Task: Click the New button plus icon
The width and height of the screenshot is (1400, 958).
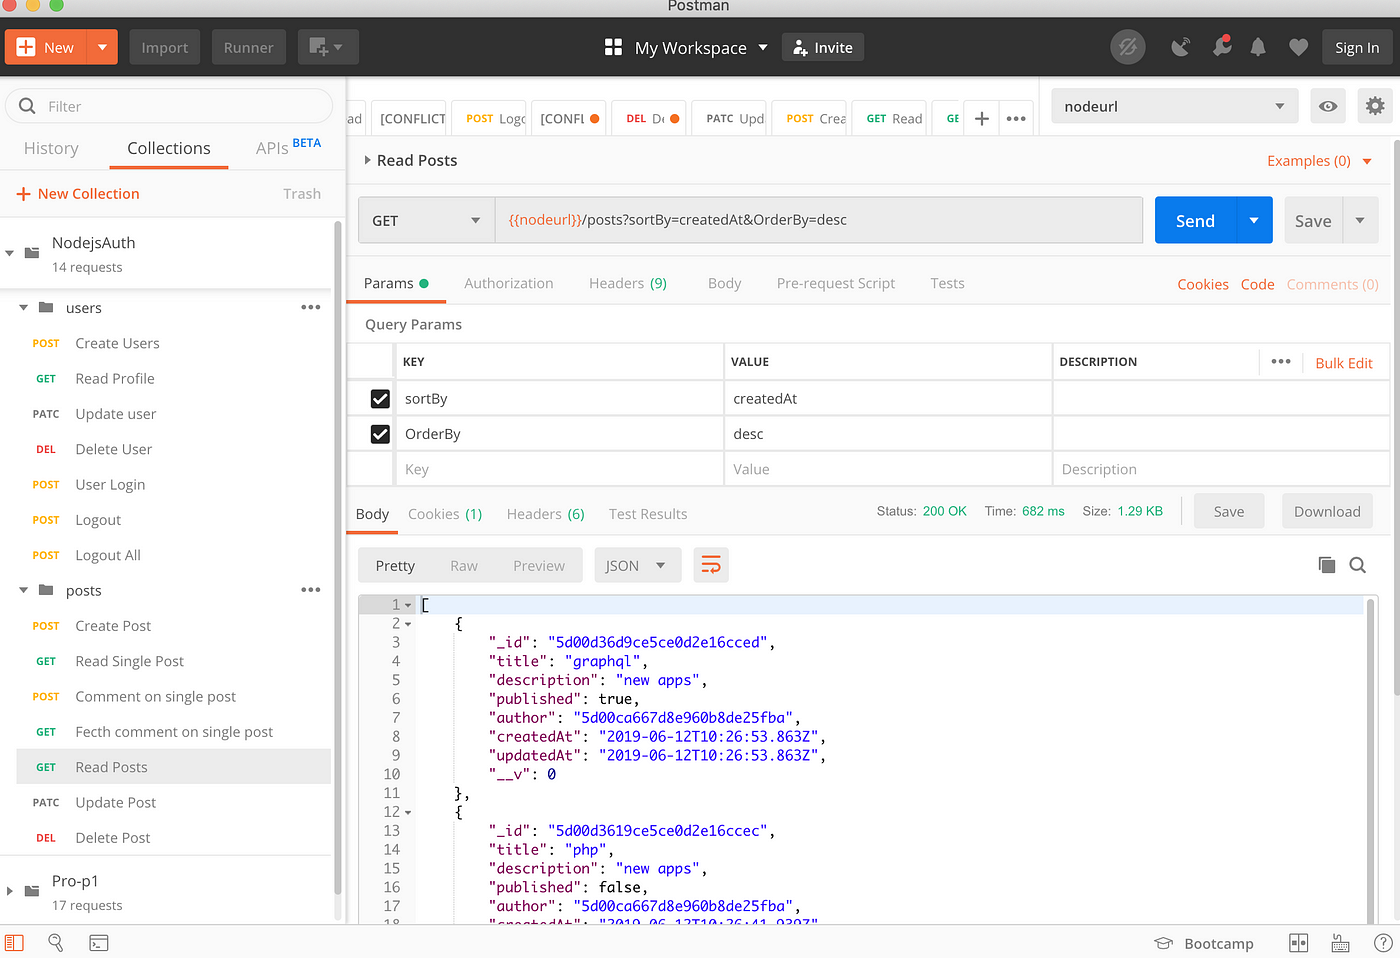Action: 26,47
